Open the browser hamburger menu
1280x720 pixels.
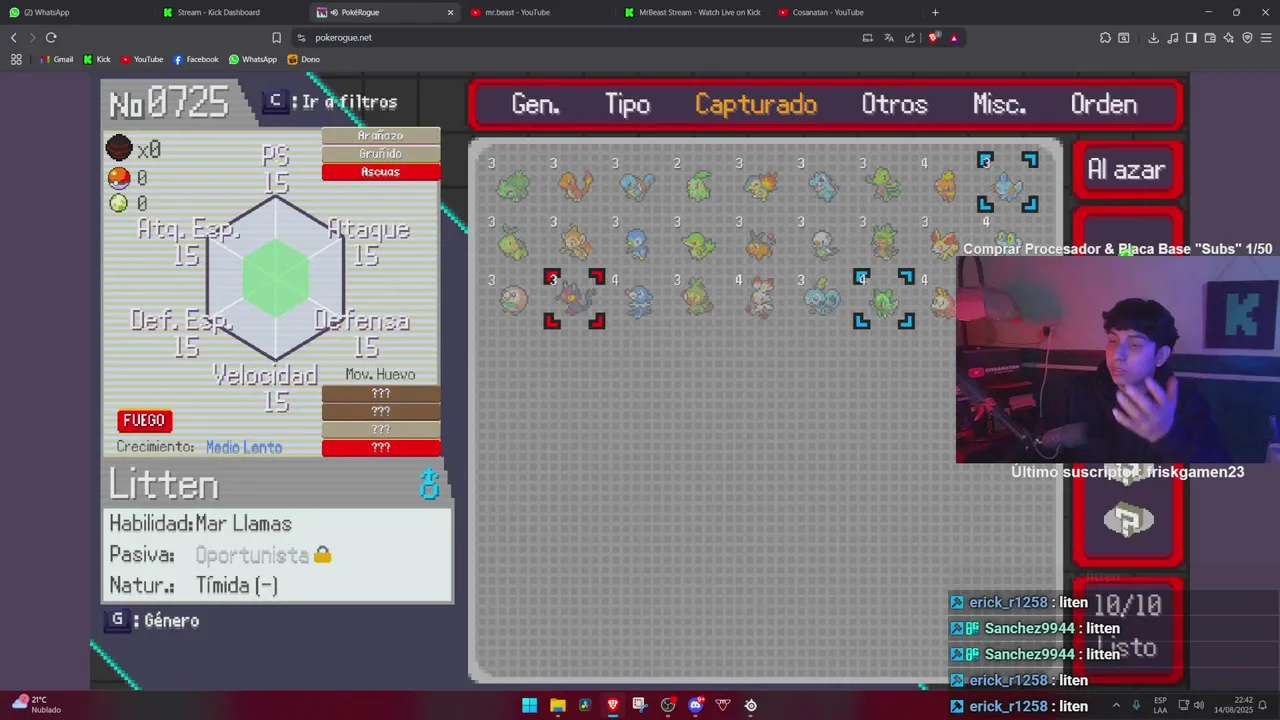(1266, 37)
